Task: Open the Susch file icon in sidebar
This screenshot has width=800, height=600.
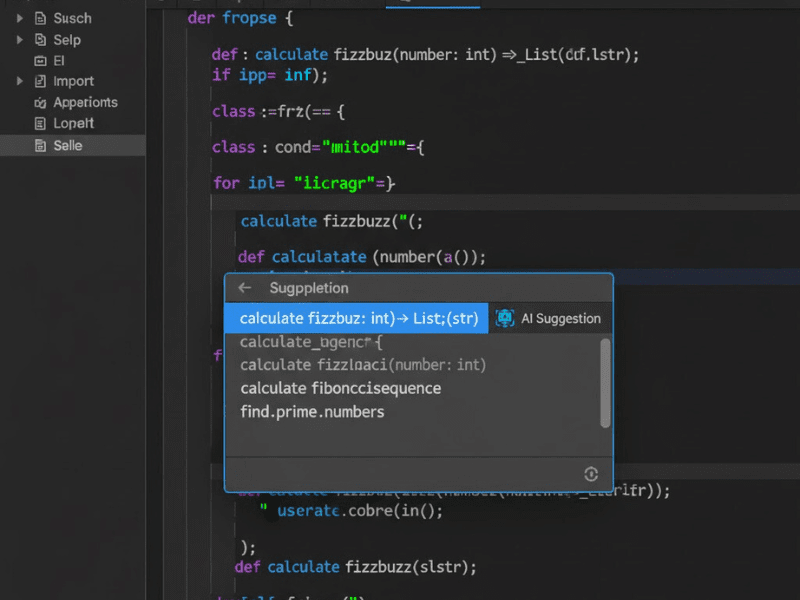Action: tap(40, 18)
